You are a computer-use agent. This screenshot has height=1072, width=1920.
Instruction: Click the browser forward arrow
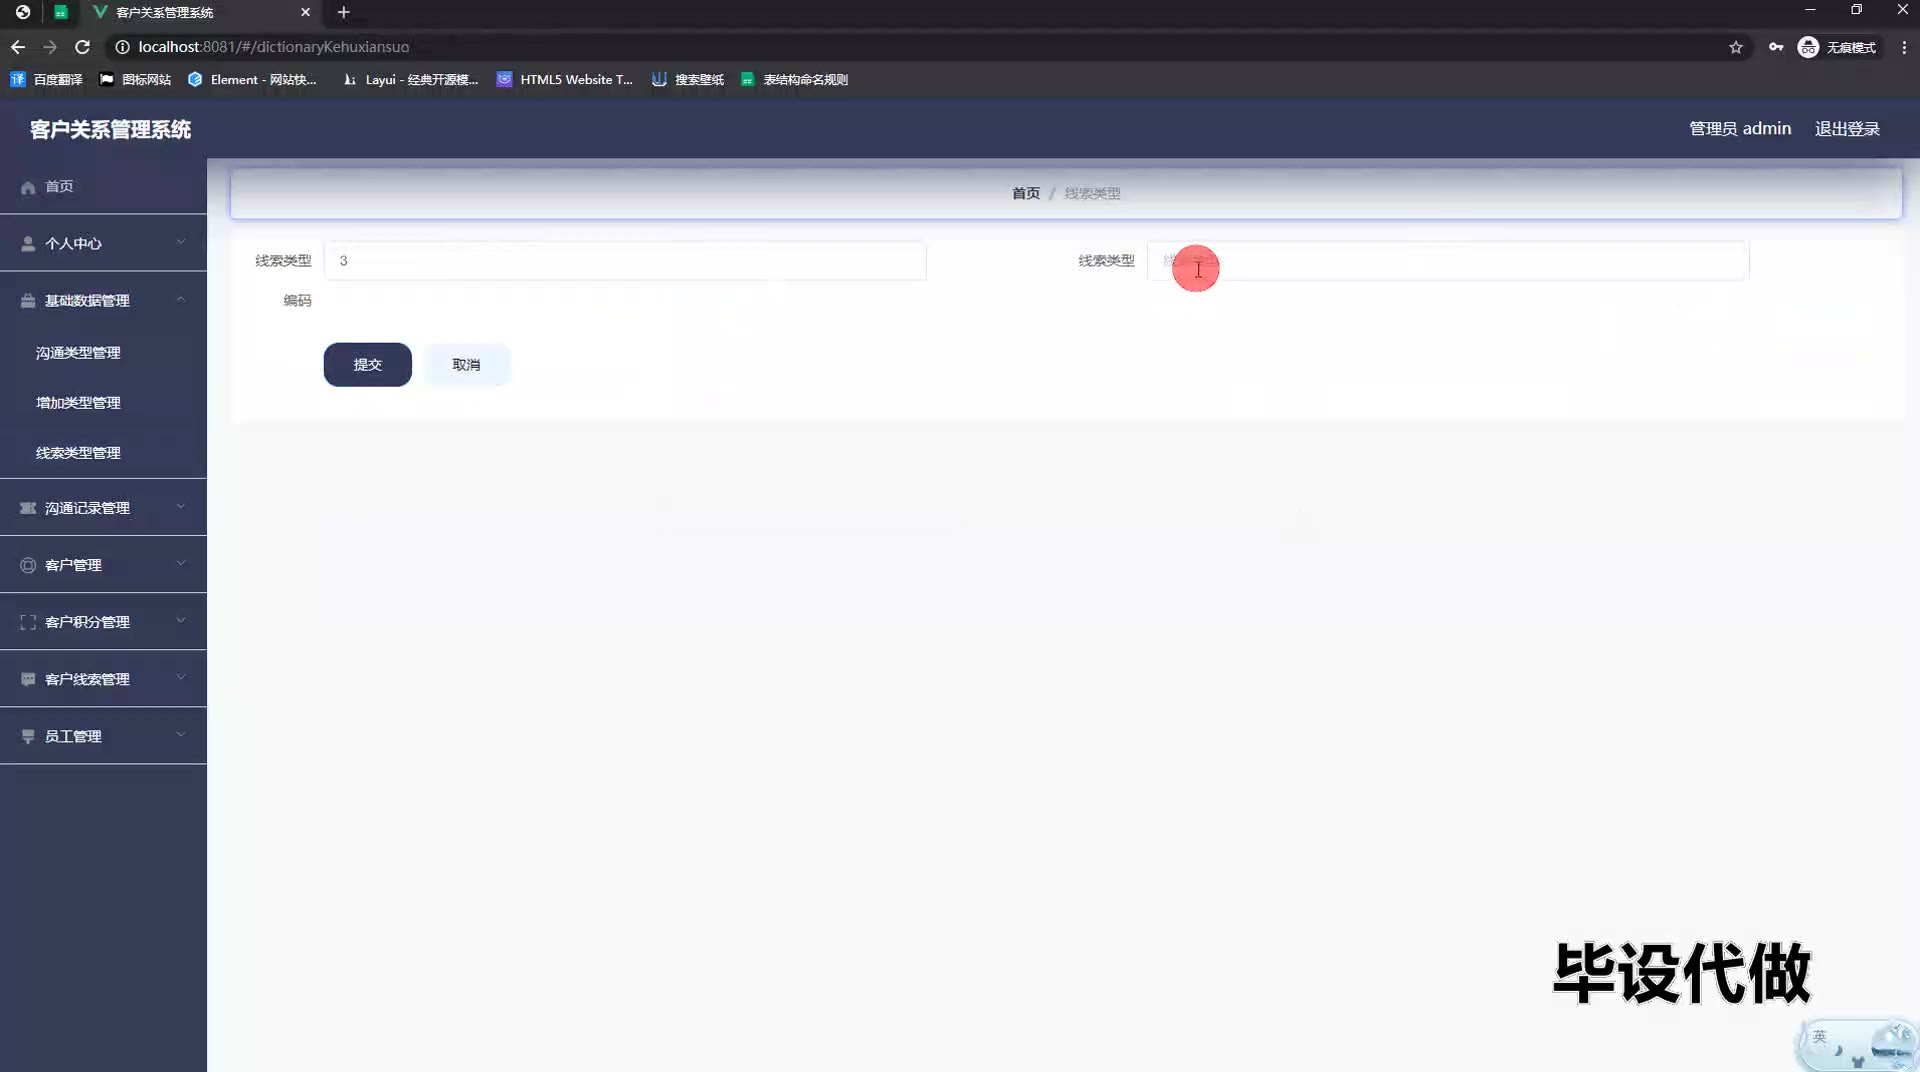pos(50,47)
